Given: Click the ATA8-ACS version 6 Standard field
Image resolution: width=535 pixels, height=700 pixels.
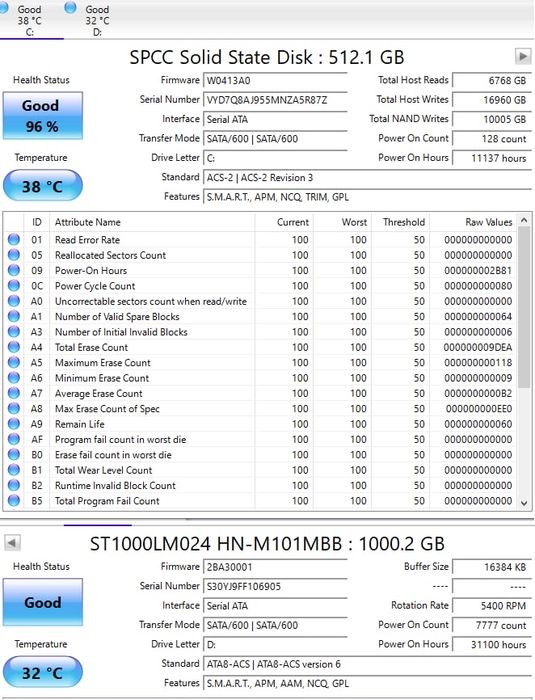Looking at the screenshot, I should point(367,664).
